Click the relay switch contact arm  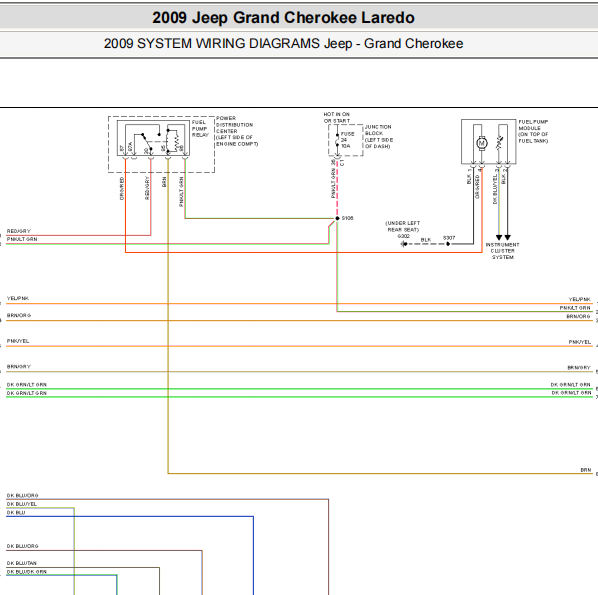pyautogui.click(x=147, y=142)
